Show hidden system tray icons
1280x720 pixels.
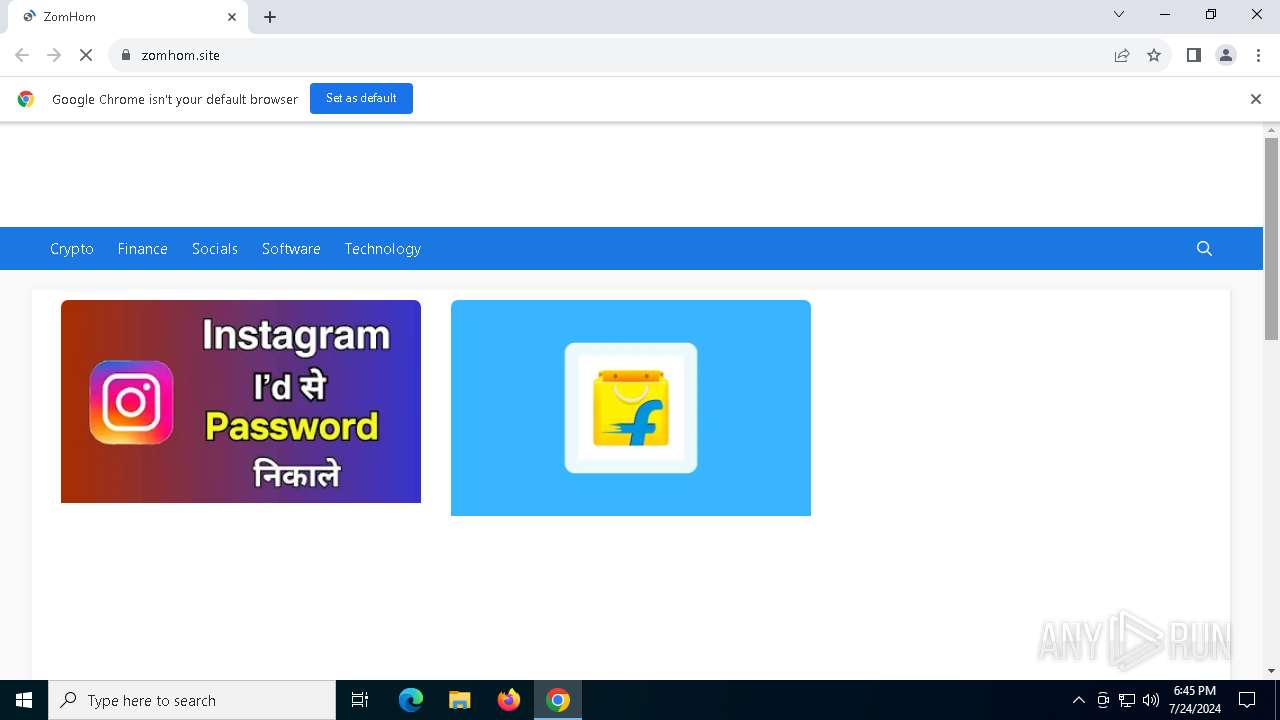pos(1078,700)
